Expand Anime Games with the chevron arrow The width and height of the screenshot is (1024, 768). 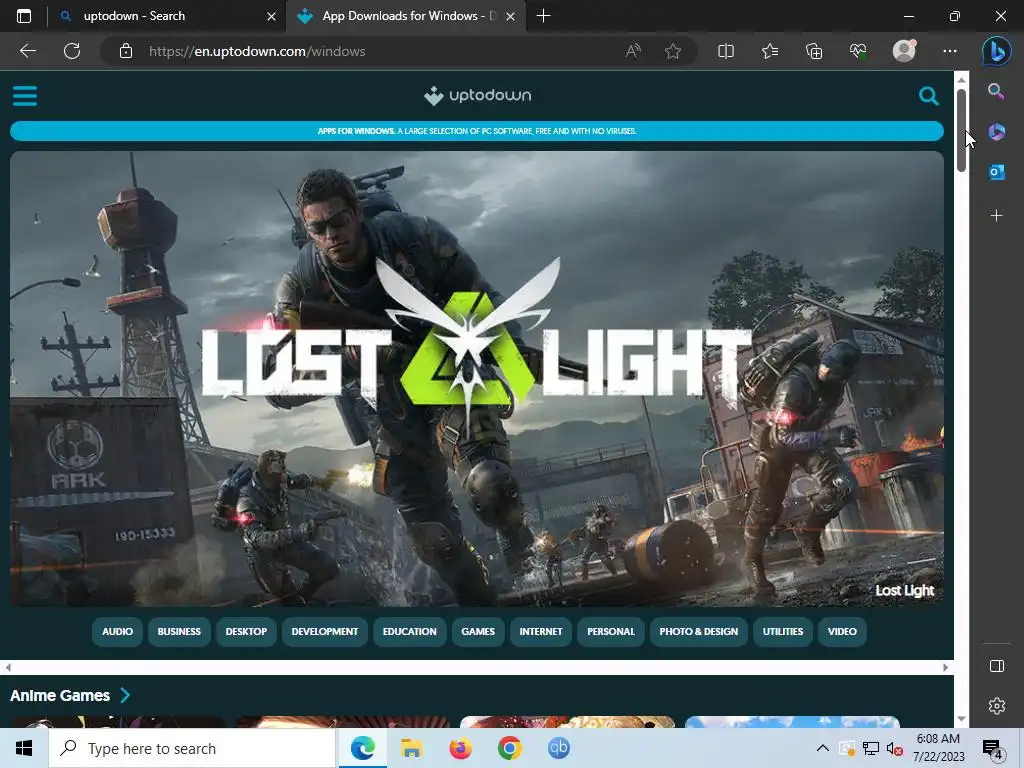click(125, 696)
